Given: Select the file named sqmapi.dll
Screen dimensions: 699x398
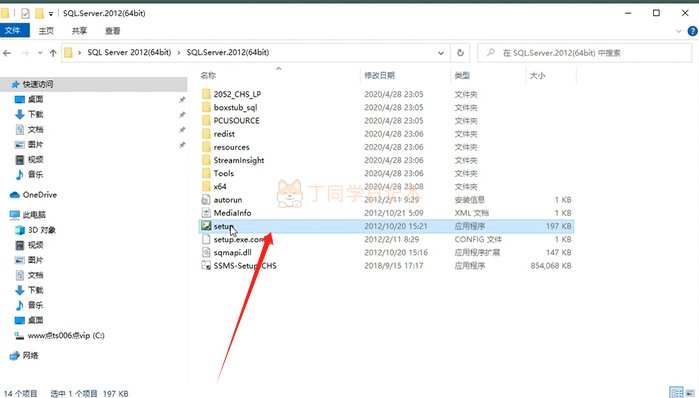Looking at the screenshot, I should pos(232,252).
